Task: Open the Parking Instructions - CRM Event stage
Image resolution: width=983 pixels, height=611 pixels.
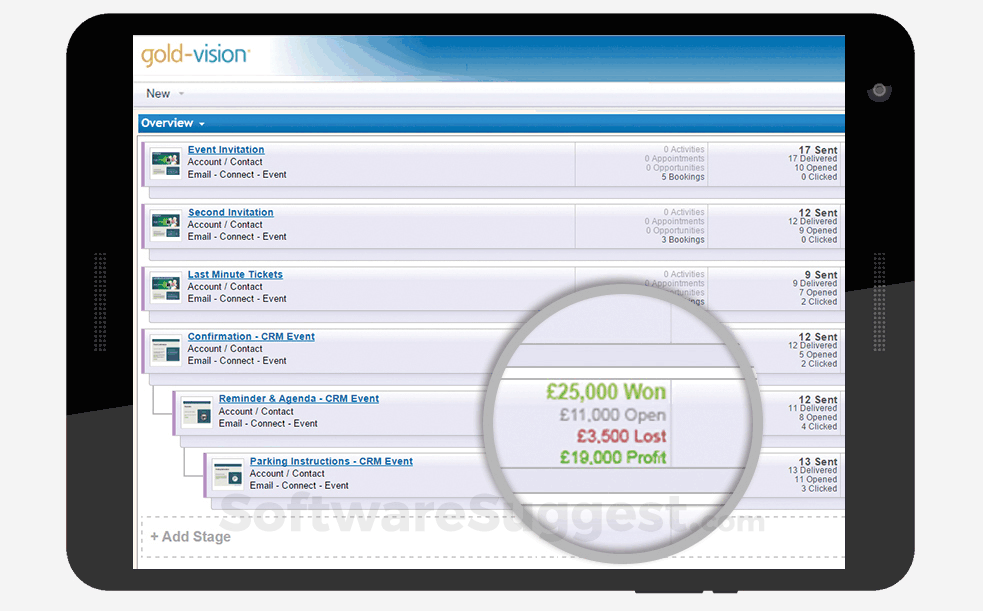Action: coord(331,461)
